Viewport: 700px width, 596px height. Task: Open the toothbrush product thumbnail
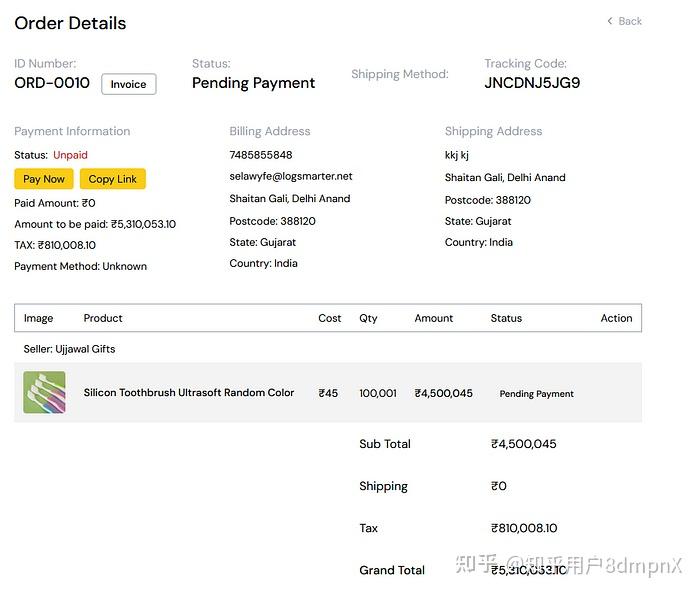point(44,392)
